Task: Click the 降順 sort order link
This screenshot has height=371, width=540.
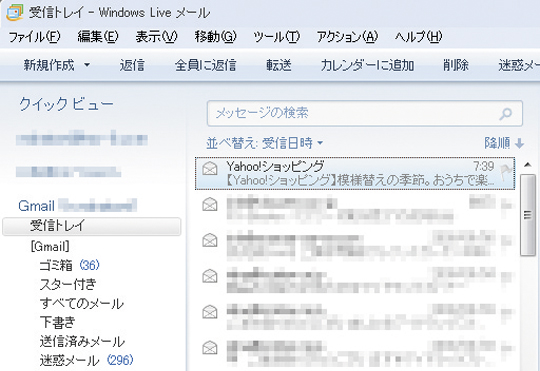Action: (x=497, y=143)
